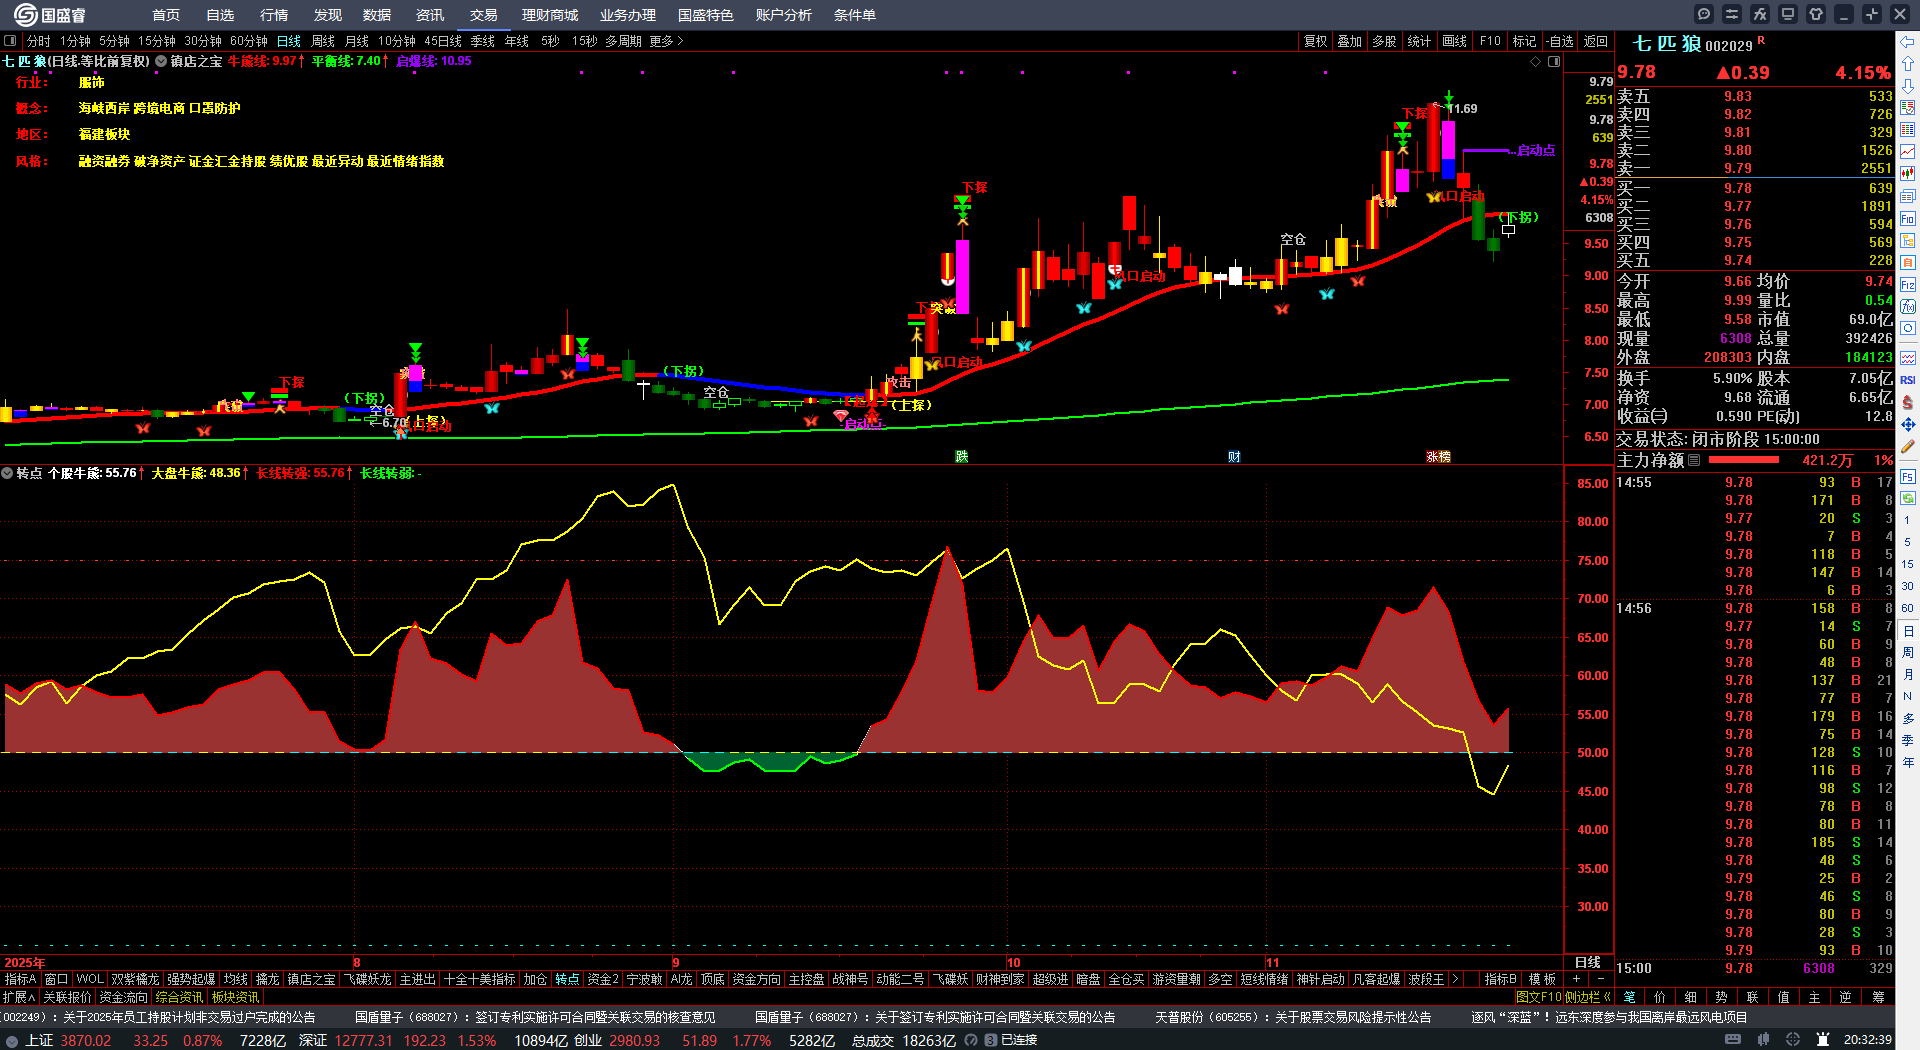
Task: Switch to 季线 quarterly period
Action: (483, 41)
